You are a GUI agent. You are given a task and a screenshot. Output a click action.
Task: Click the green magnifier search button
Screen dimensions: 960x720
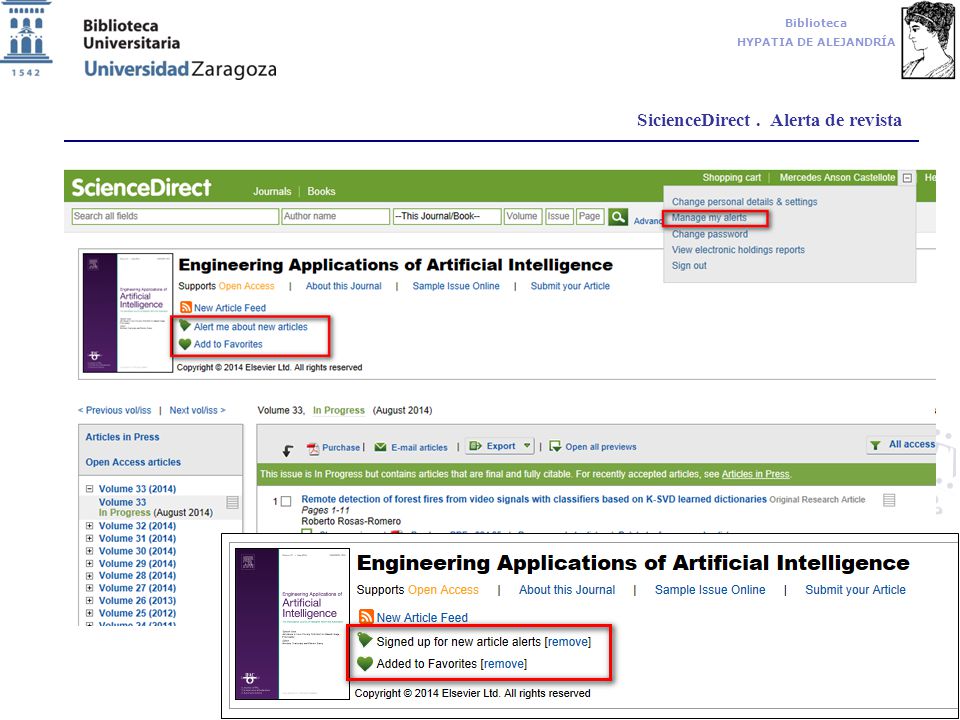(x=618, y=217)
